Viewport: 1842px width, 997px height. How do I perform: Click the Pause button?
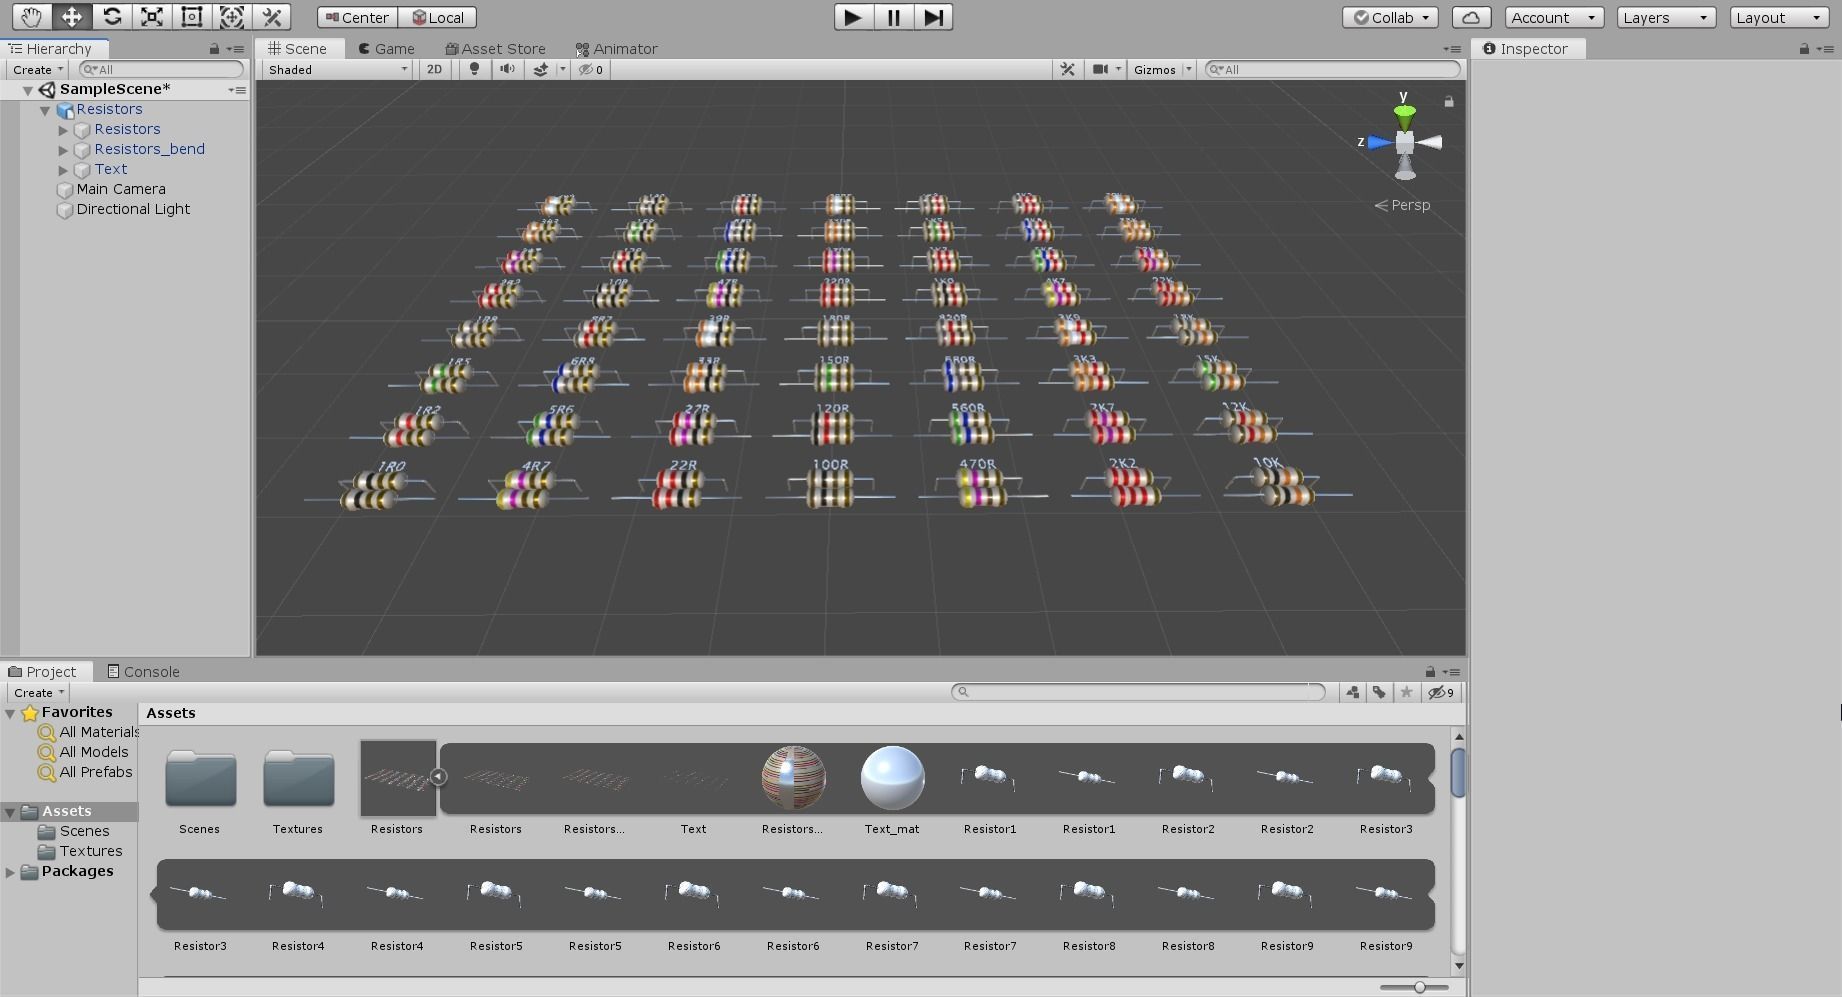click(x=893, y=17)
